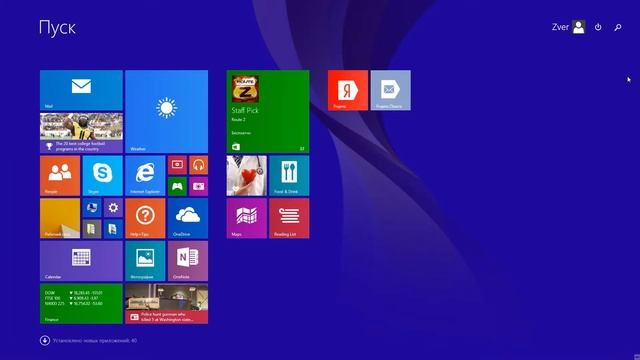Image resolution: width=640 pixels, height=360 pixels.
Task: Open the People tile
Action: coord(60,176)
